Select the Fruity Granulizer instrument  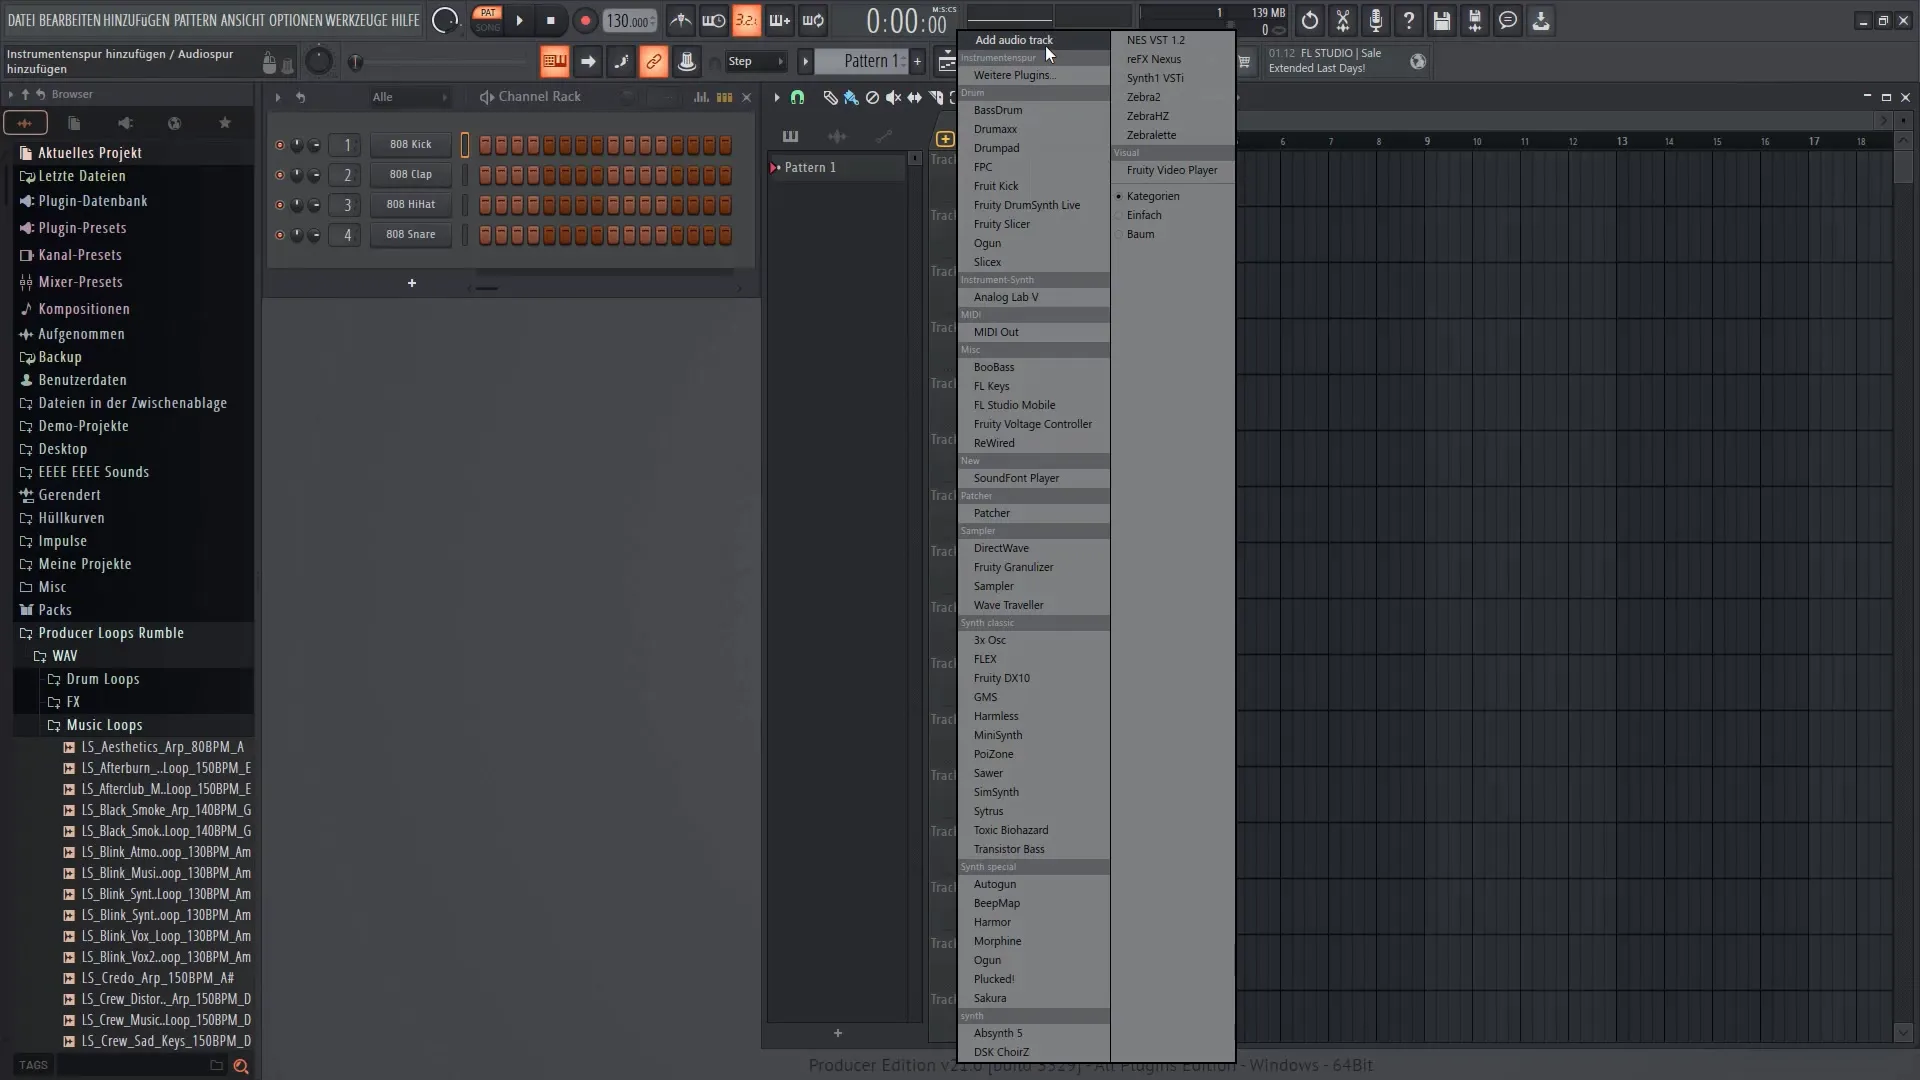click(1013, 567)
